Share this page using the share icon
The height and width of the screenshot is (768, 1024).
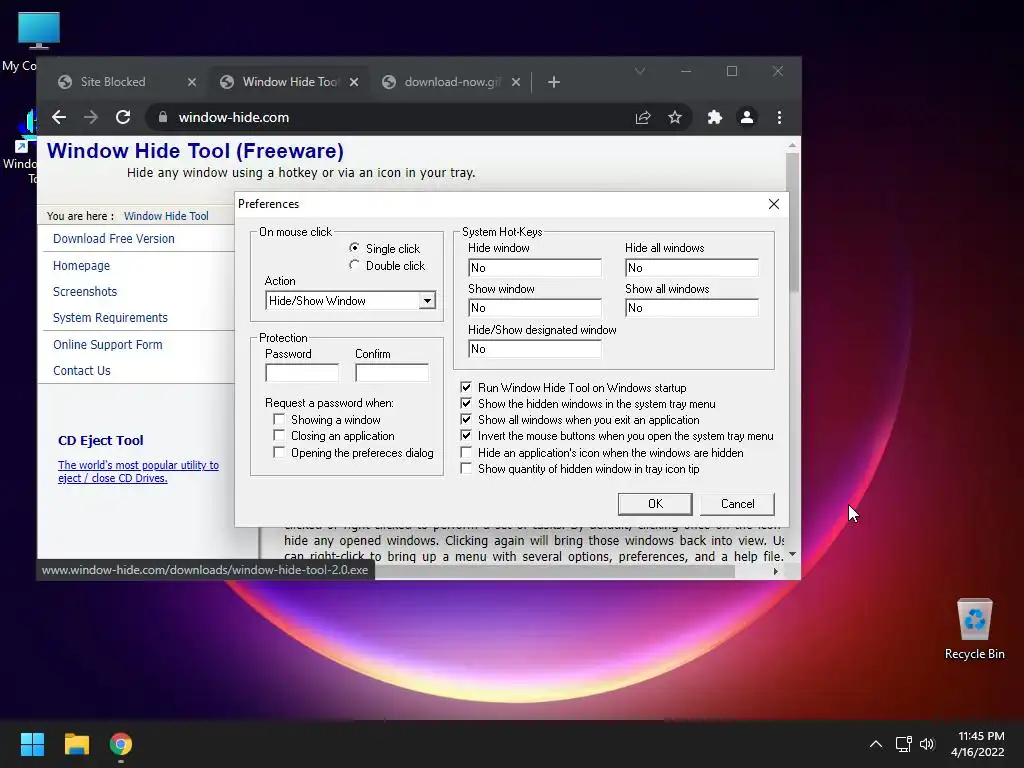643,118
